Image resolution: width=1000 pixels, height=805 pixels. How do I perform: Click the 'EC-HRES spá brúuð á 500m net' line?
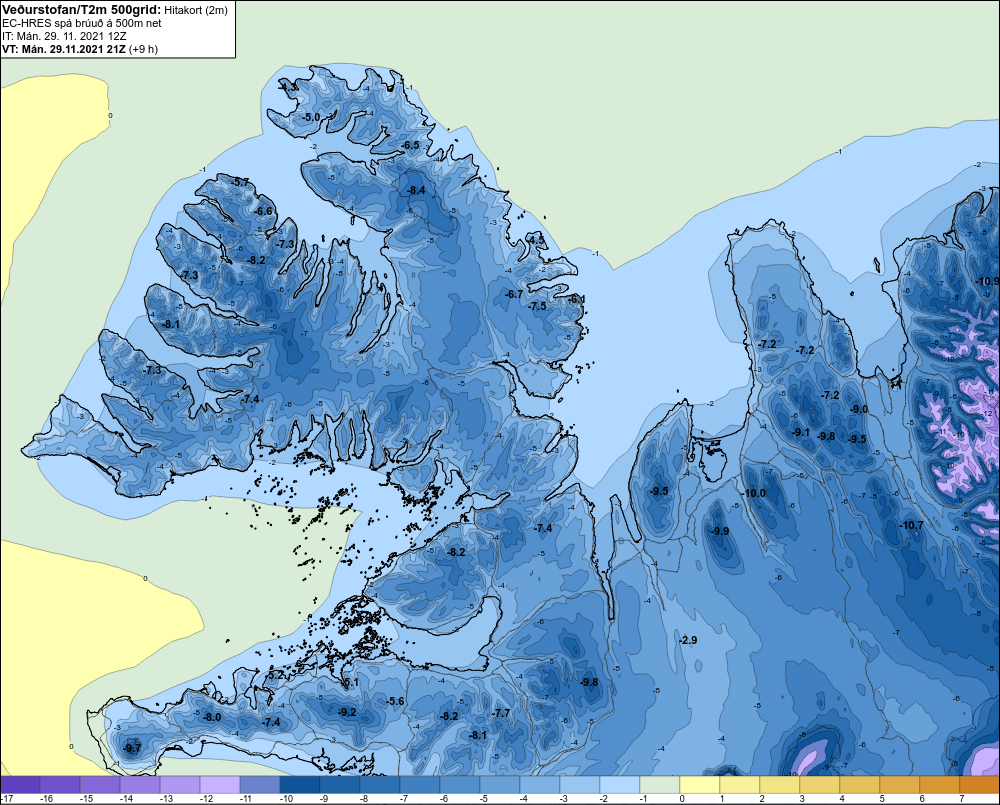(x=82, y=24)
